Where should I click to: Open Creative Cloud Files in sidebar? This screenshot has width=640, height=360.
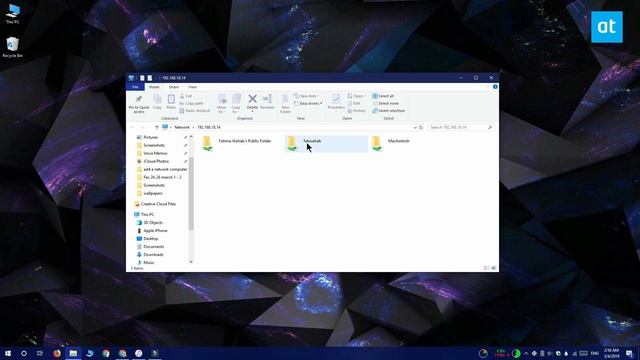click(158, 204)
